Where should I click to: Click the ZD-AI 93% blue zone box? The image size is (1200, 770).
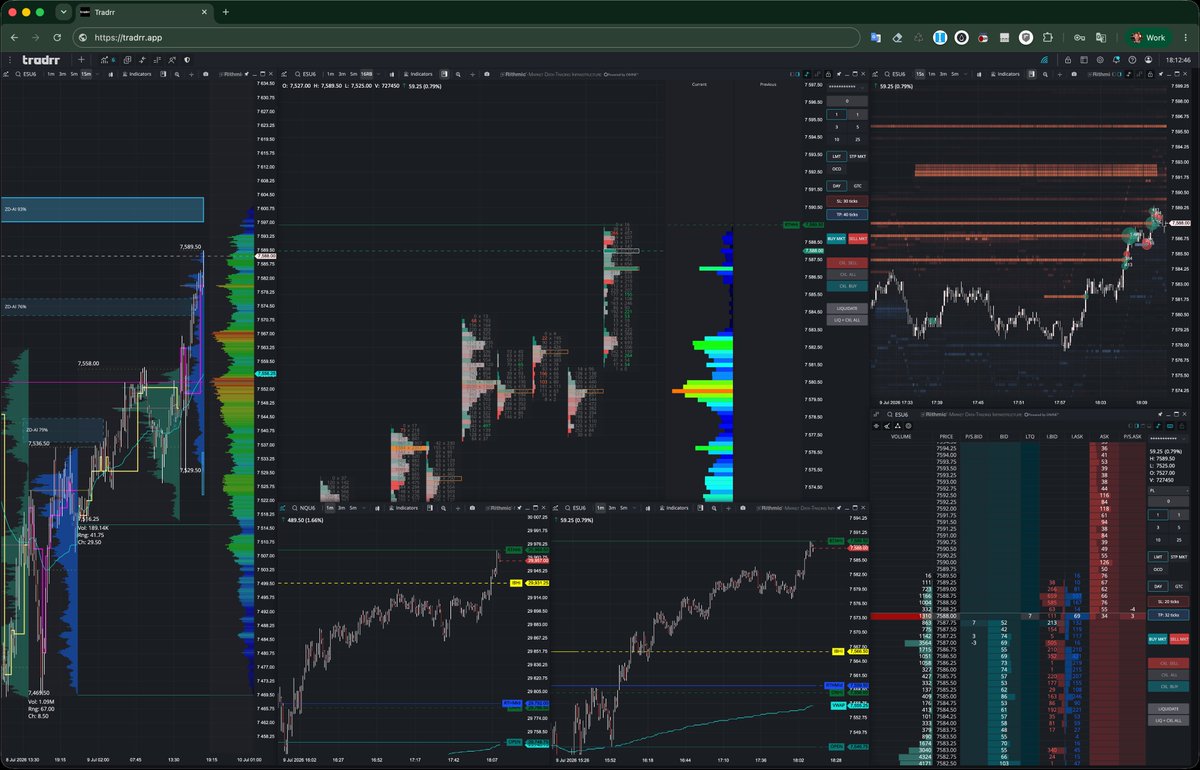(102, 209)
